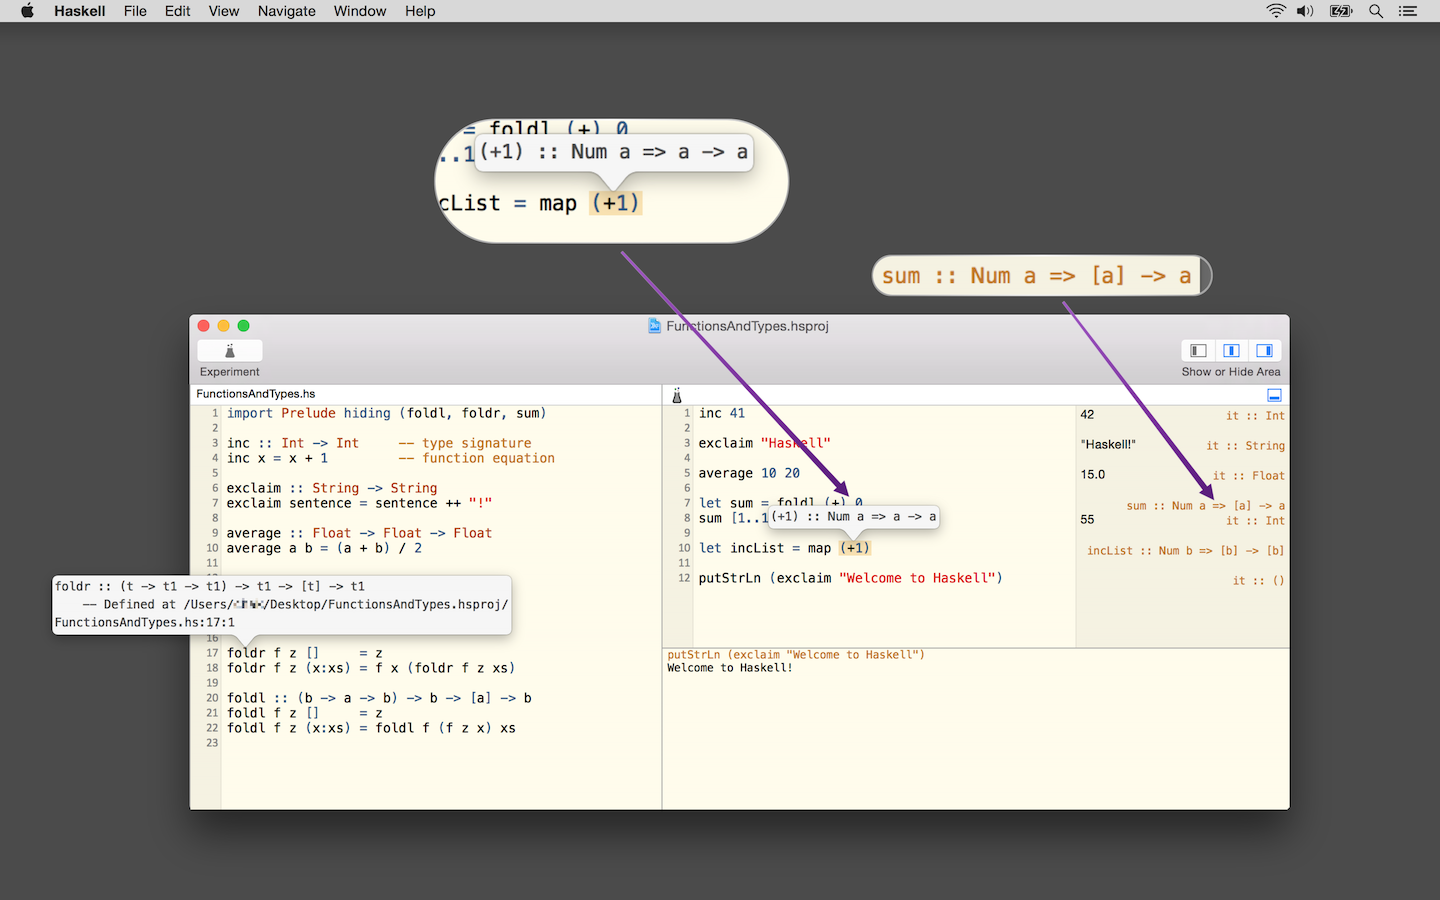Click the '-- function equation' comment
Screen dimensions: 1440x900
[476, 458]
